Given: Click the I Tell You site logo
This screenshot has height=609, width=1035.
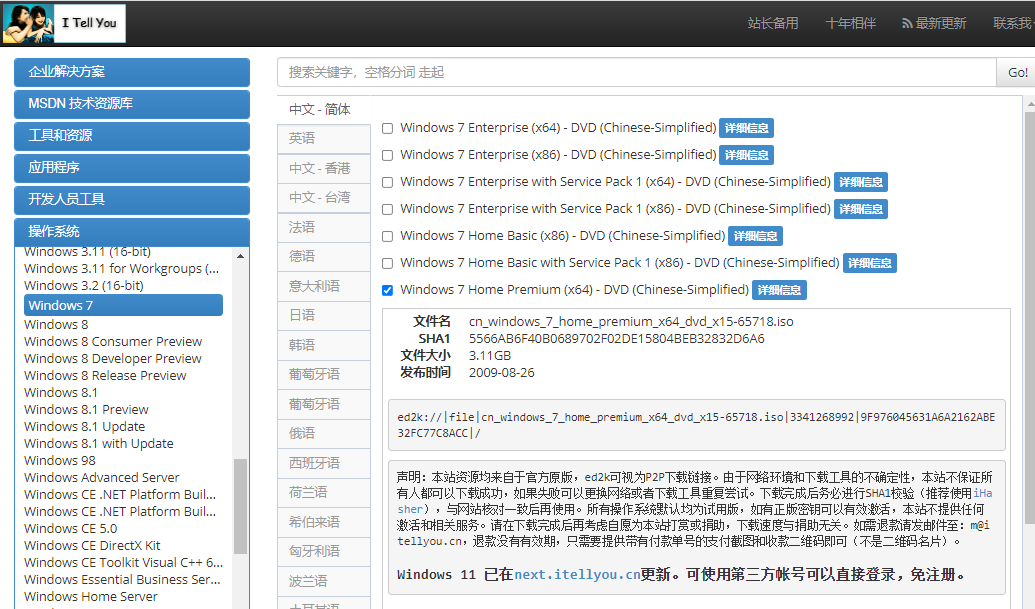Looking at the screenshot, I should (65, 23).
